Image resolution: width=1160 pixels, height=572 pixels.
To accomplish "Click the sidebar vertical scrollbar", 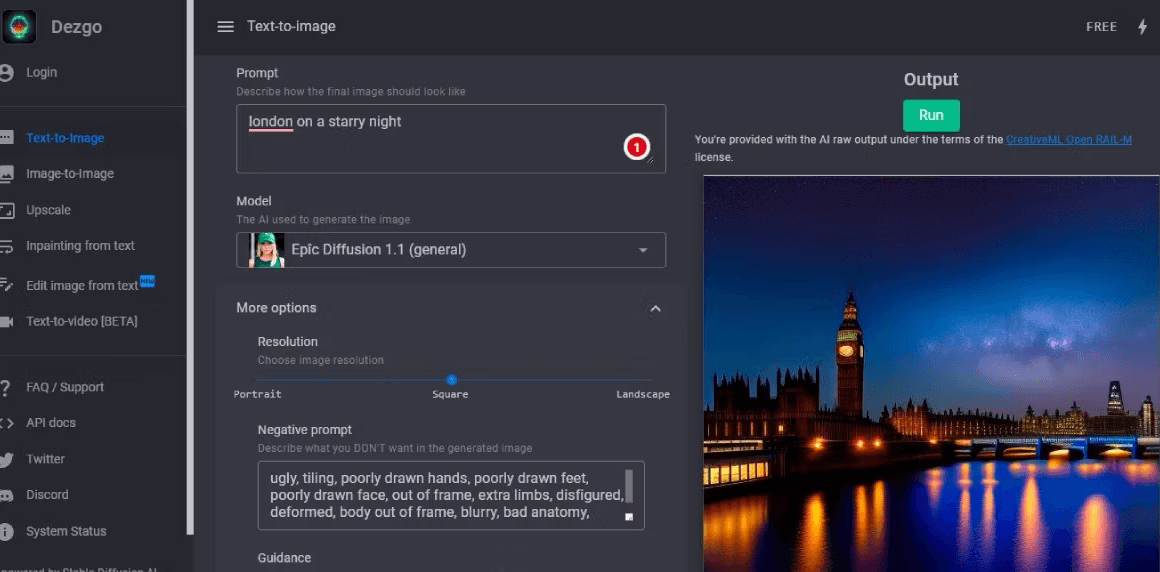I will pyautogui.click(x=190, y=266).
